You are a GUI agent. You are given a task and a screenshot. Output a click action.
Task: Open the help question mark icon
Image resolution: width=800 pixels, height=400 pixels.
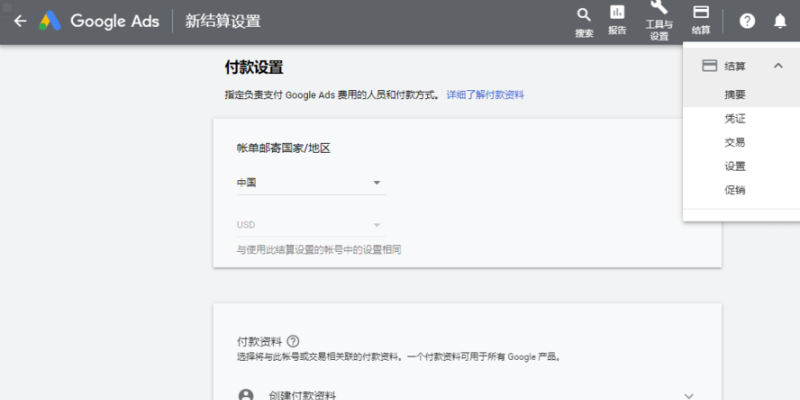point(747,21)
